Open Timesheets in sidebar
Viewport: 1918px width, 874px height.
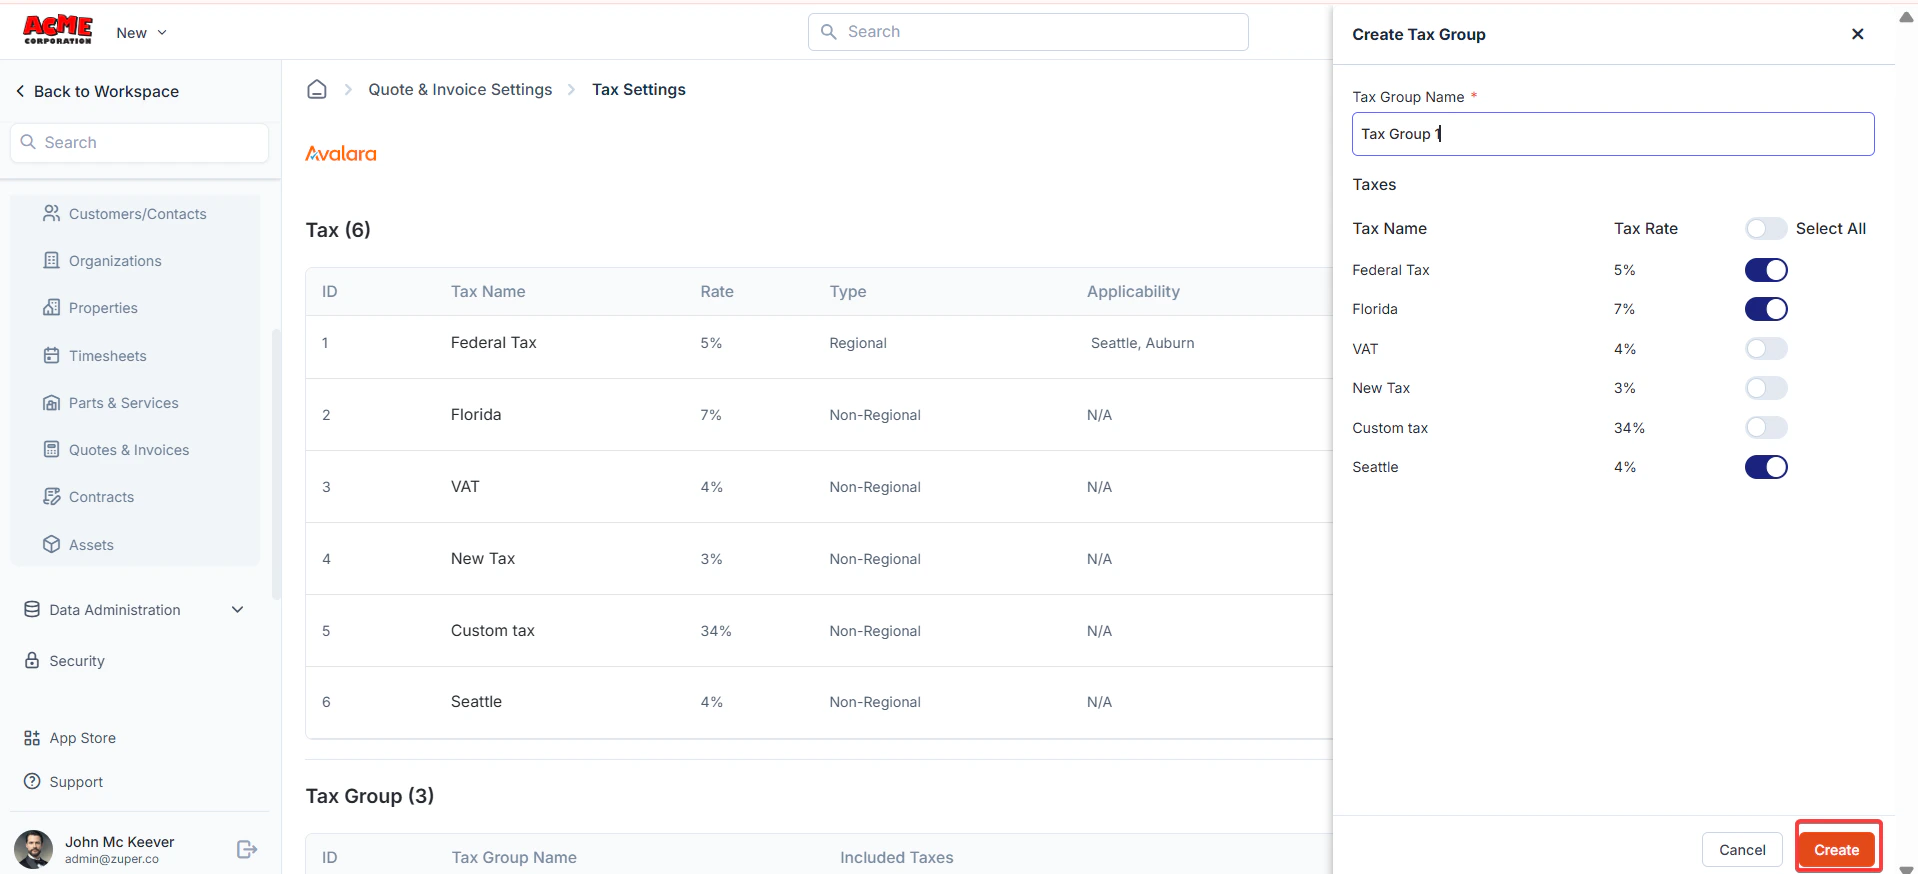click(107, 356)
